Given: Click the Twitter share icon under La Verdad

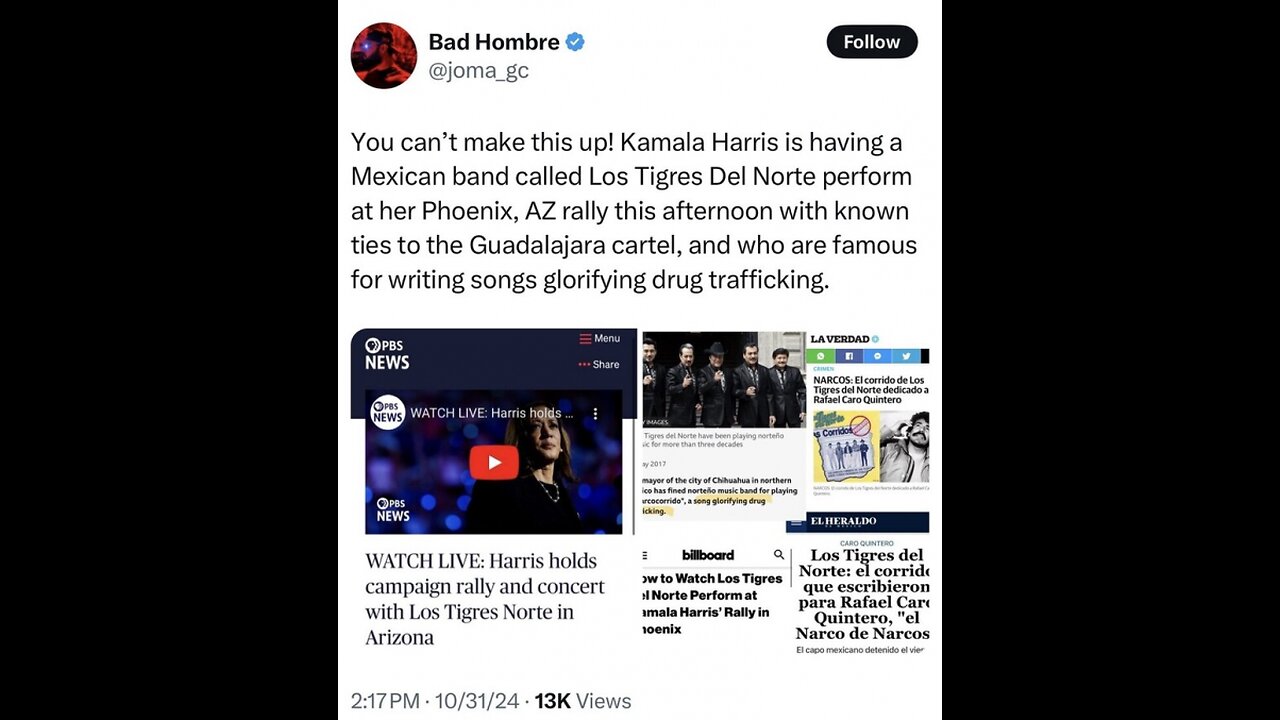Looking at the screenshot, I should click(906, 356).
